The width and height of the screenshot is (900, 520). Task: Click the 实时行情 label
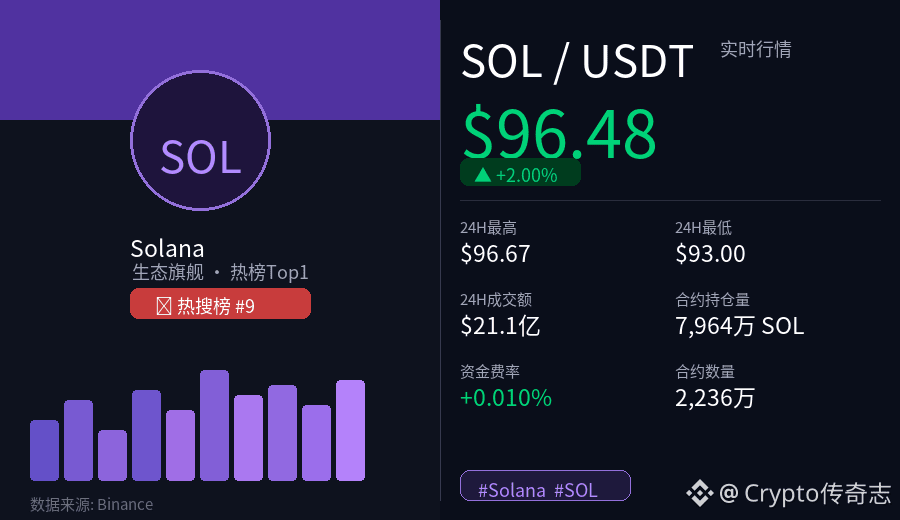tap(755, 49)
